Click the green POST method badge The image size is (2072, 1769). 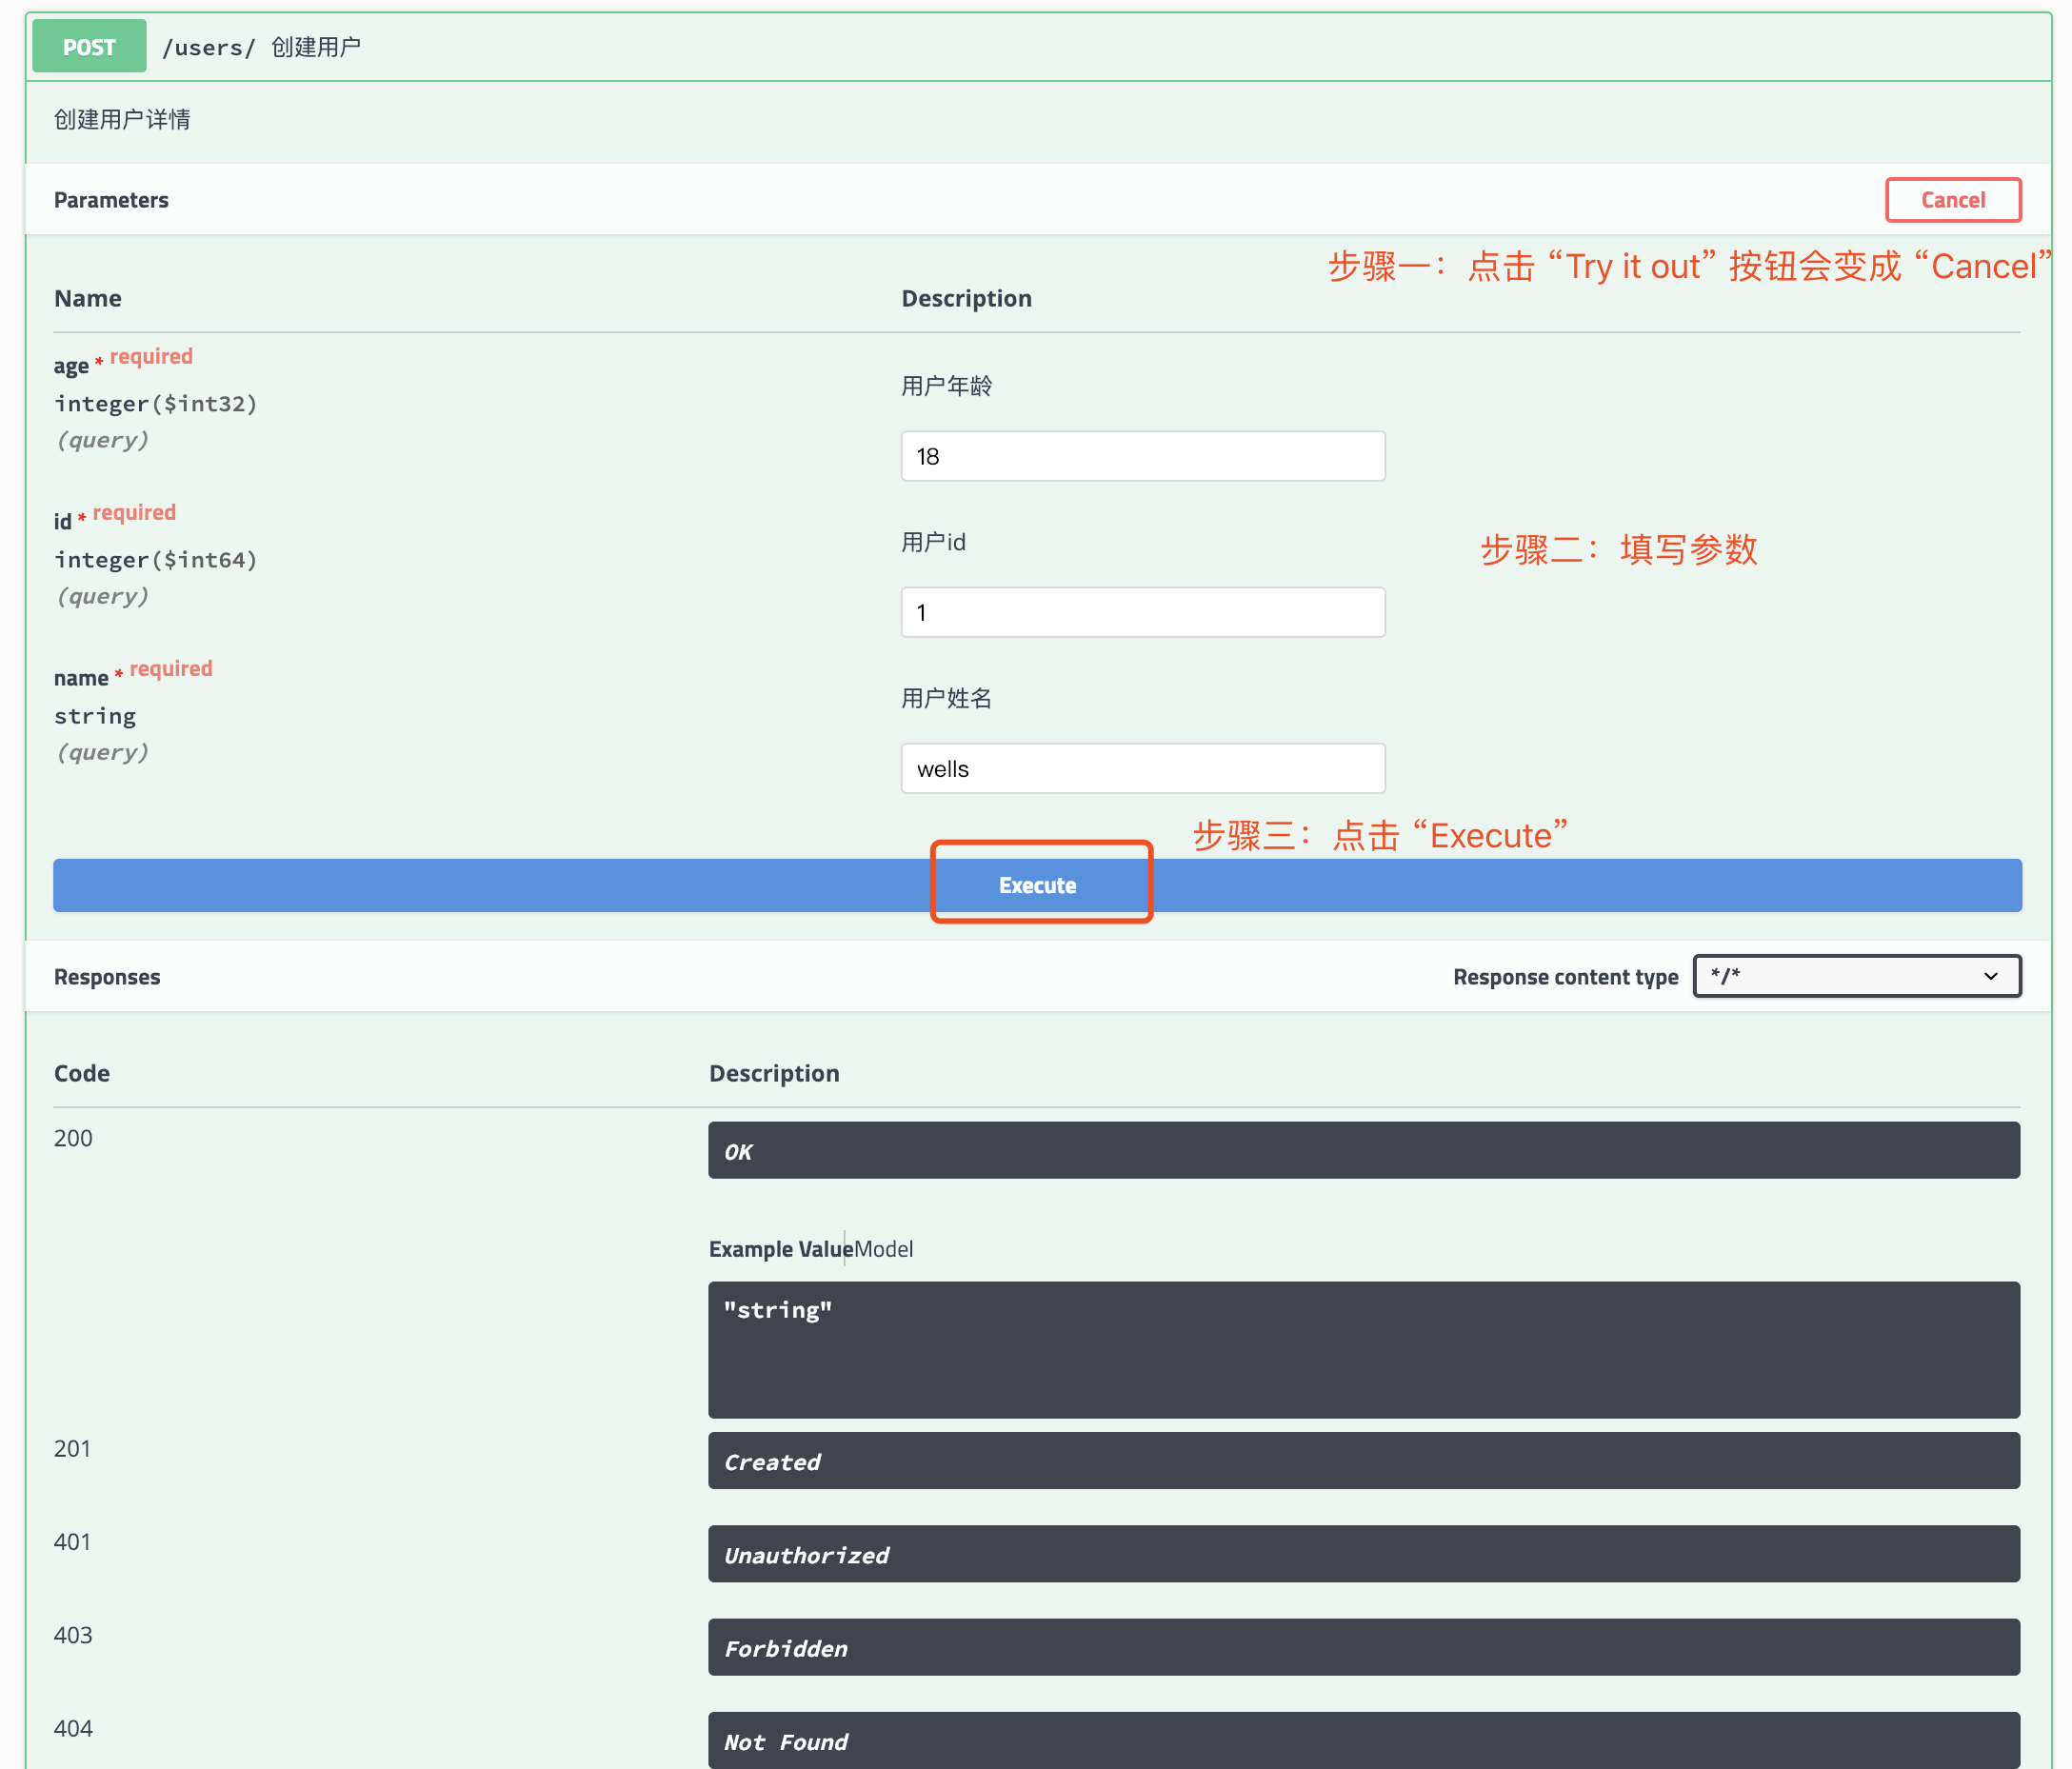click(x=89, y=47)
